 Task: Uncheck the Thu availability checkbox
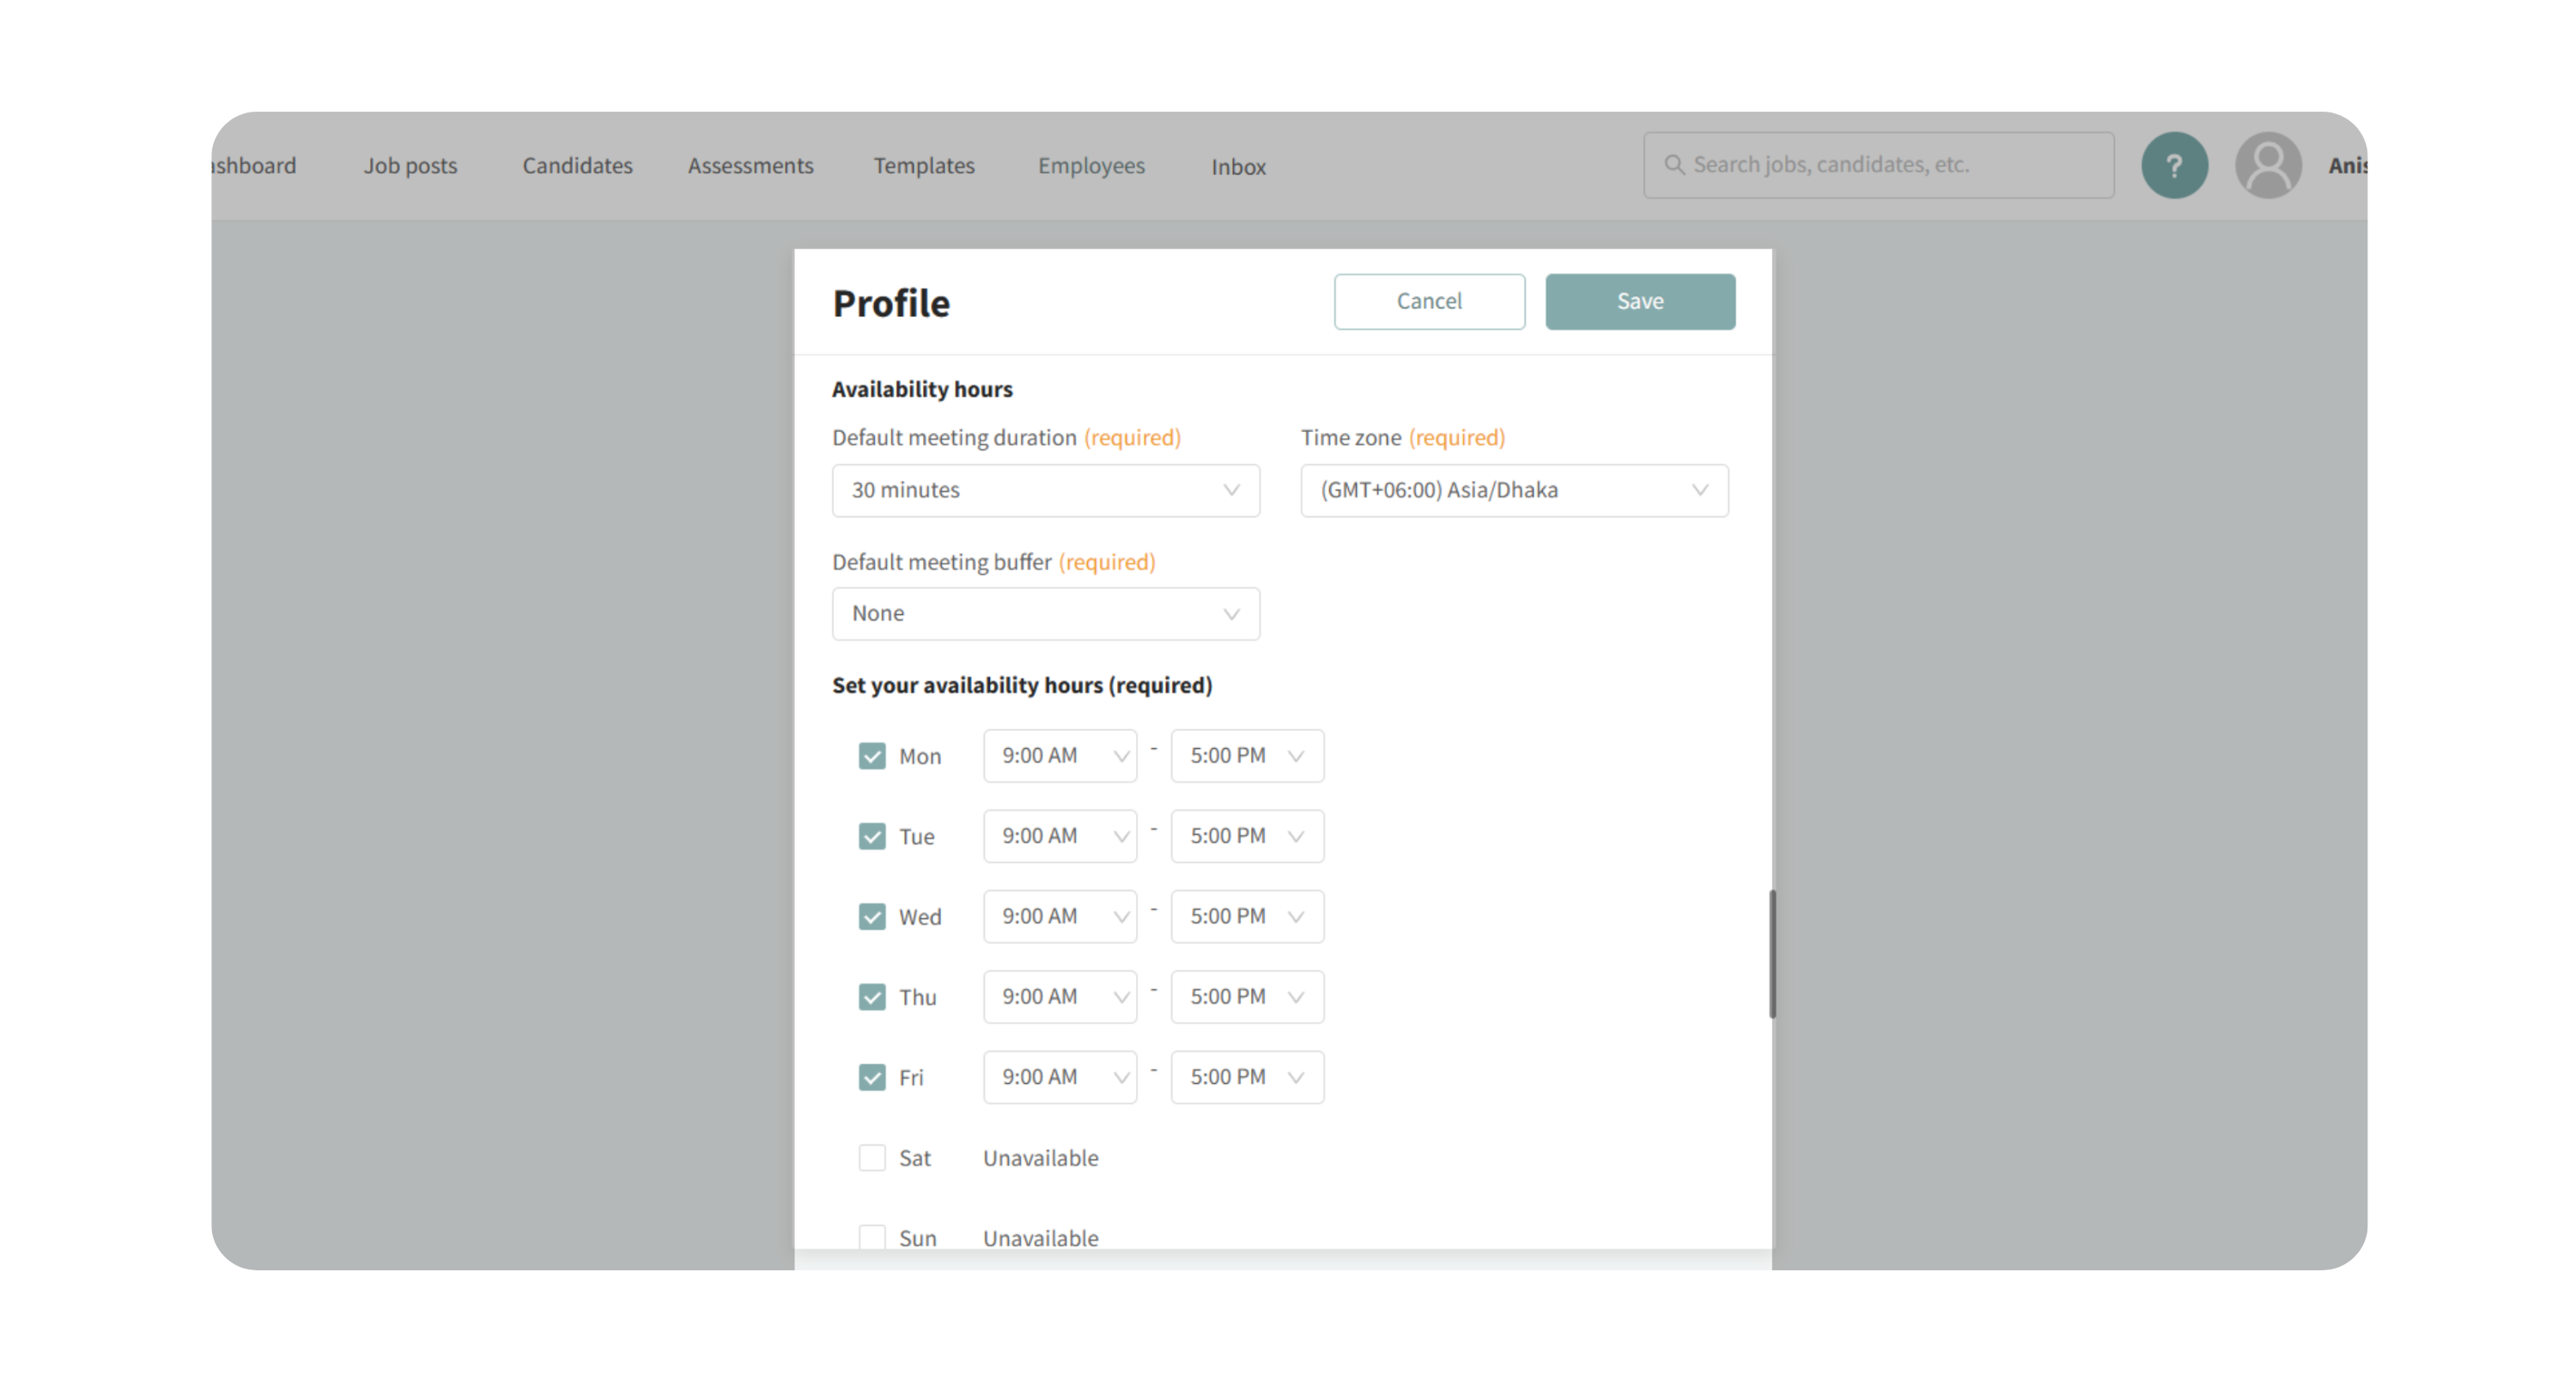872,997
